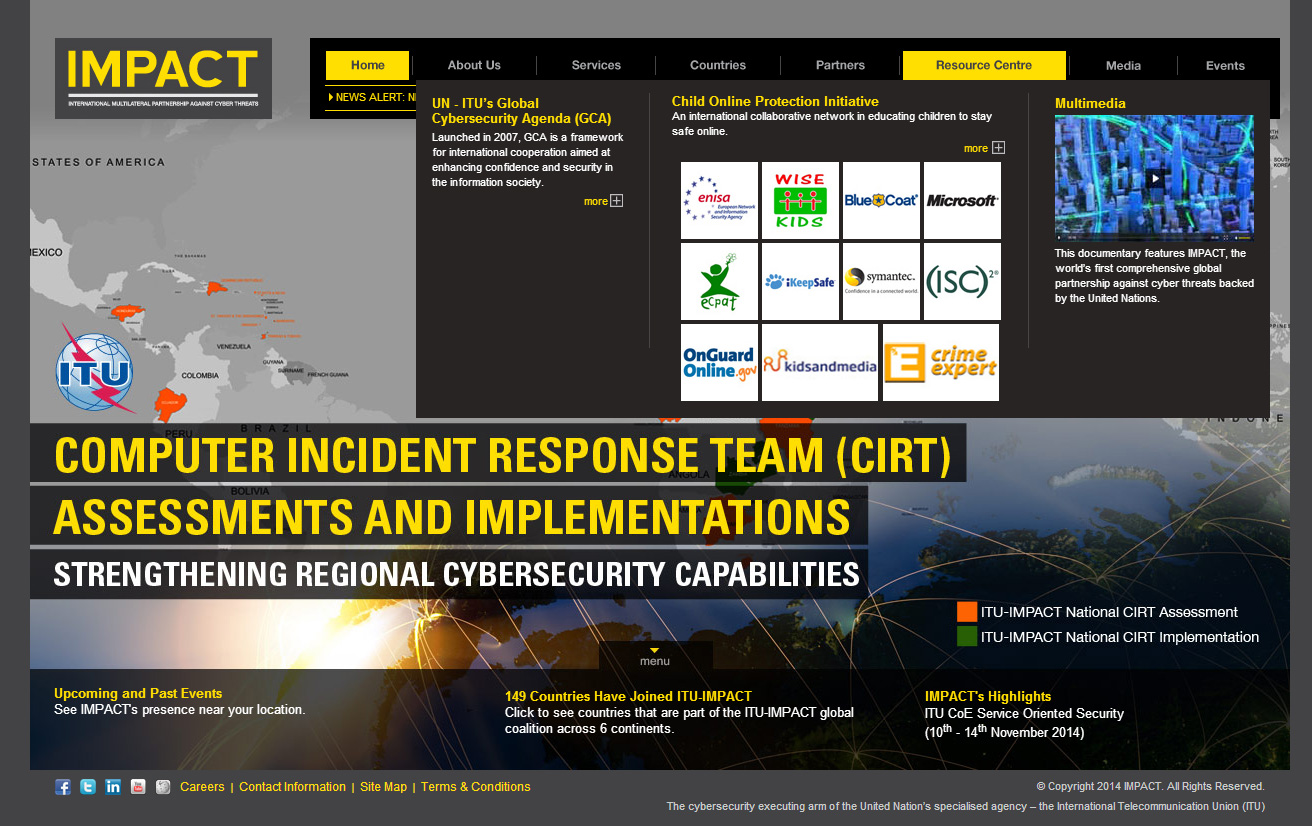The width and height of the screenshot is (1312, 826).
Task: Expand the bottom 'menu' arrow tab
Action: (655, 656)
